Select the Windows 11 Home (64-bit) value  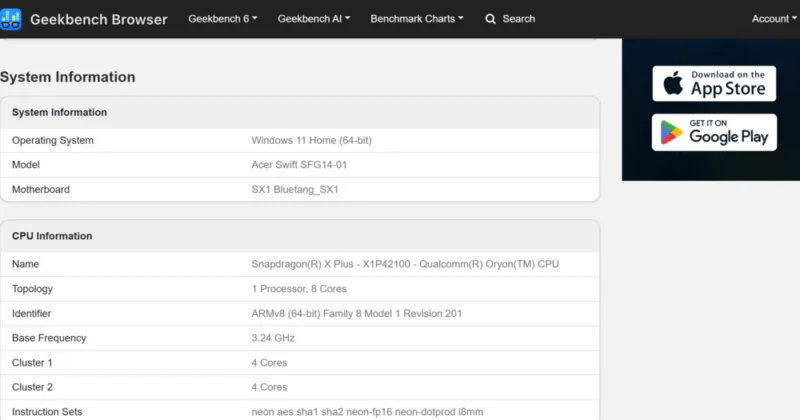pos(311,140)
